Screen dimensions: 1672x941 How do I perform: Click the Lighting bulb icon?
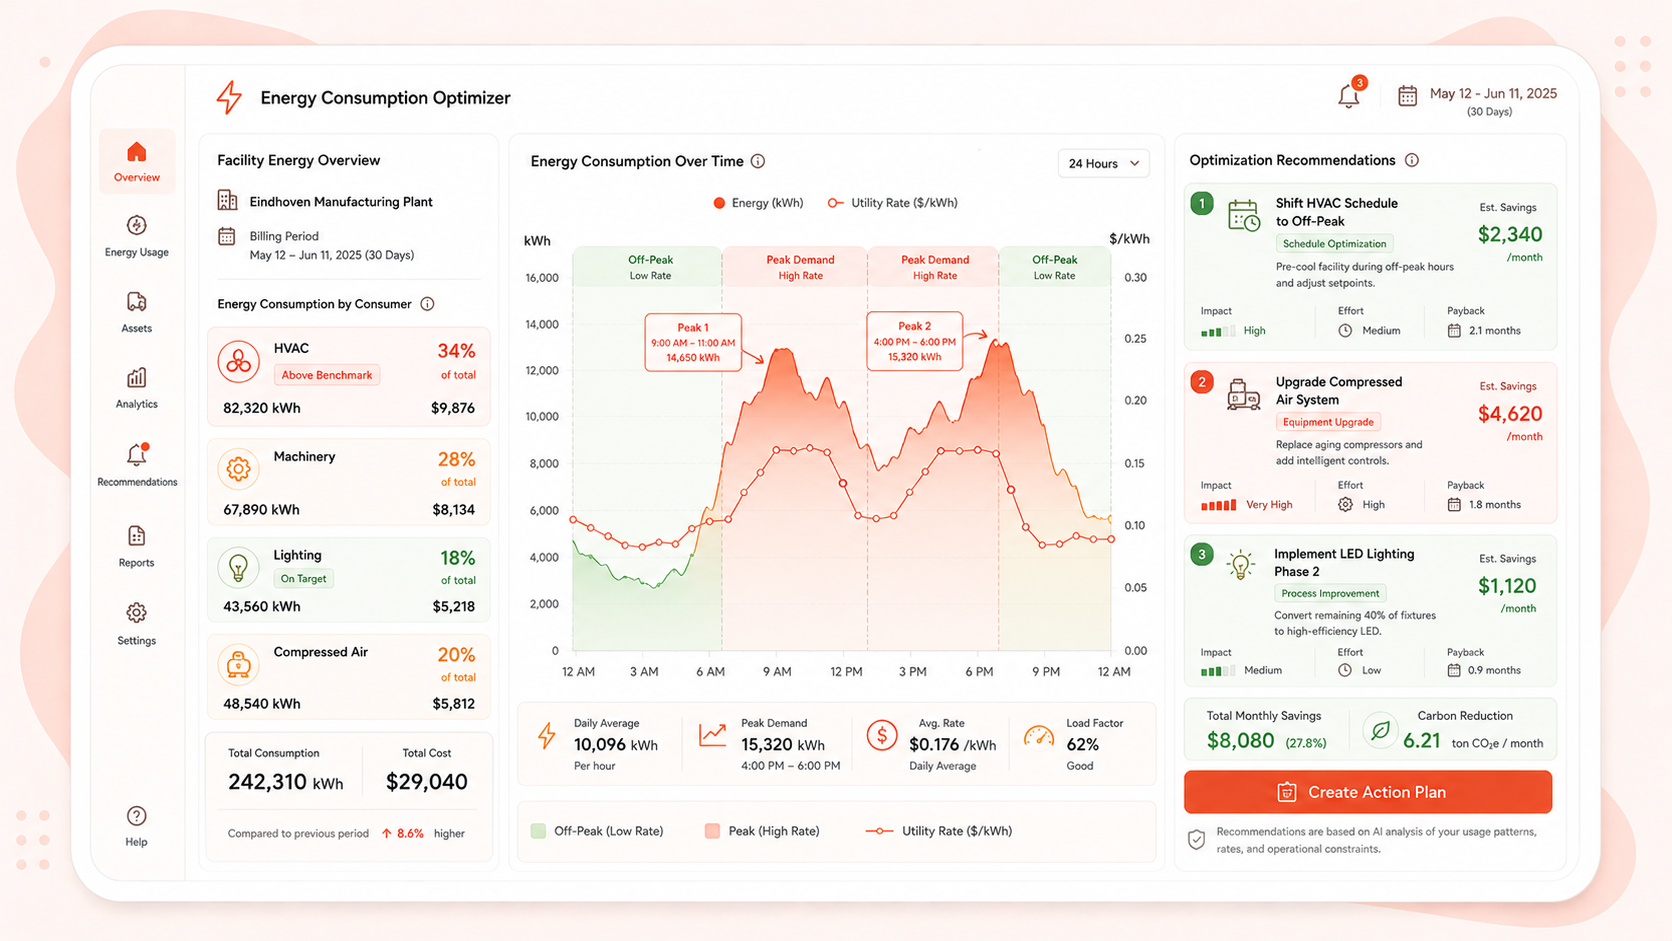click(238, 567)
